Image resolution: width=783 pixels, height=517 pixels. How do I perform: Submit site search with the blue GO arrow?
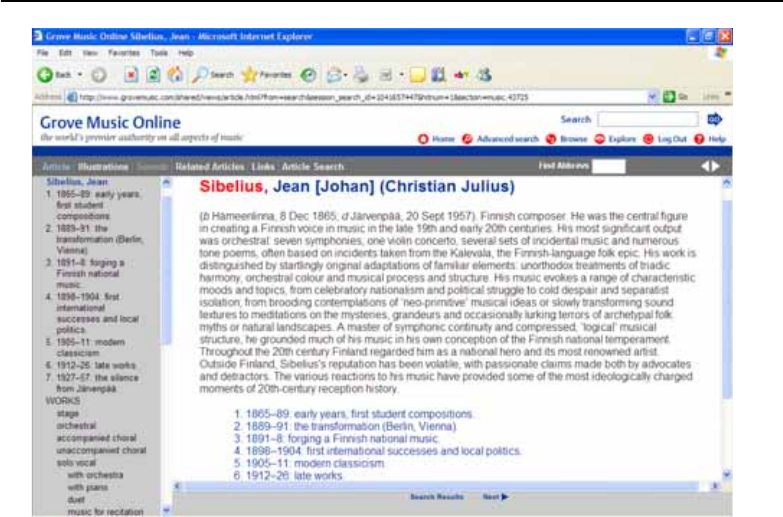[x=715, y=119]
